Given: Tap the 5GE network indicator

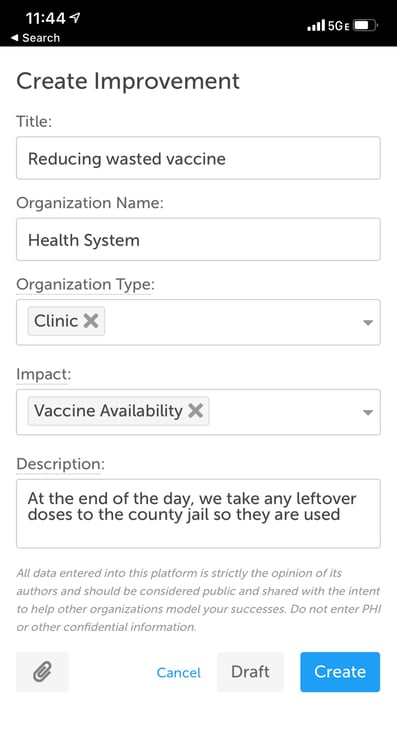Looking at the screenshot, I should (338, 26).
